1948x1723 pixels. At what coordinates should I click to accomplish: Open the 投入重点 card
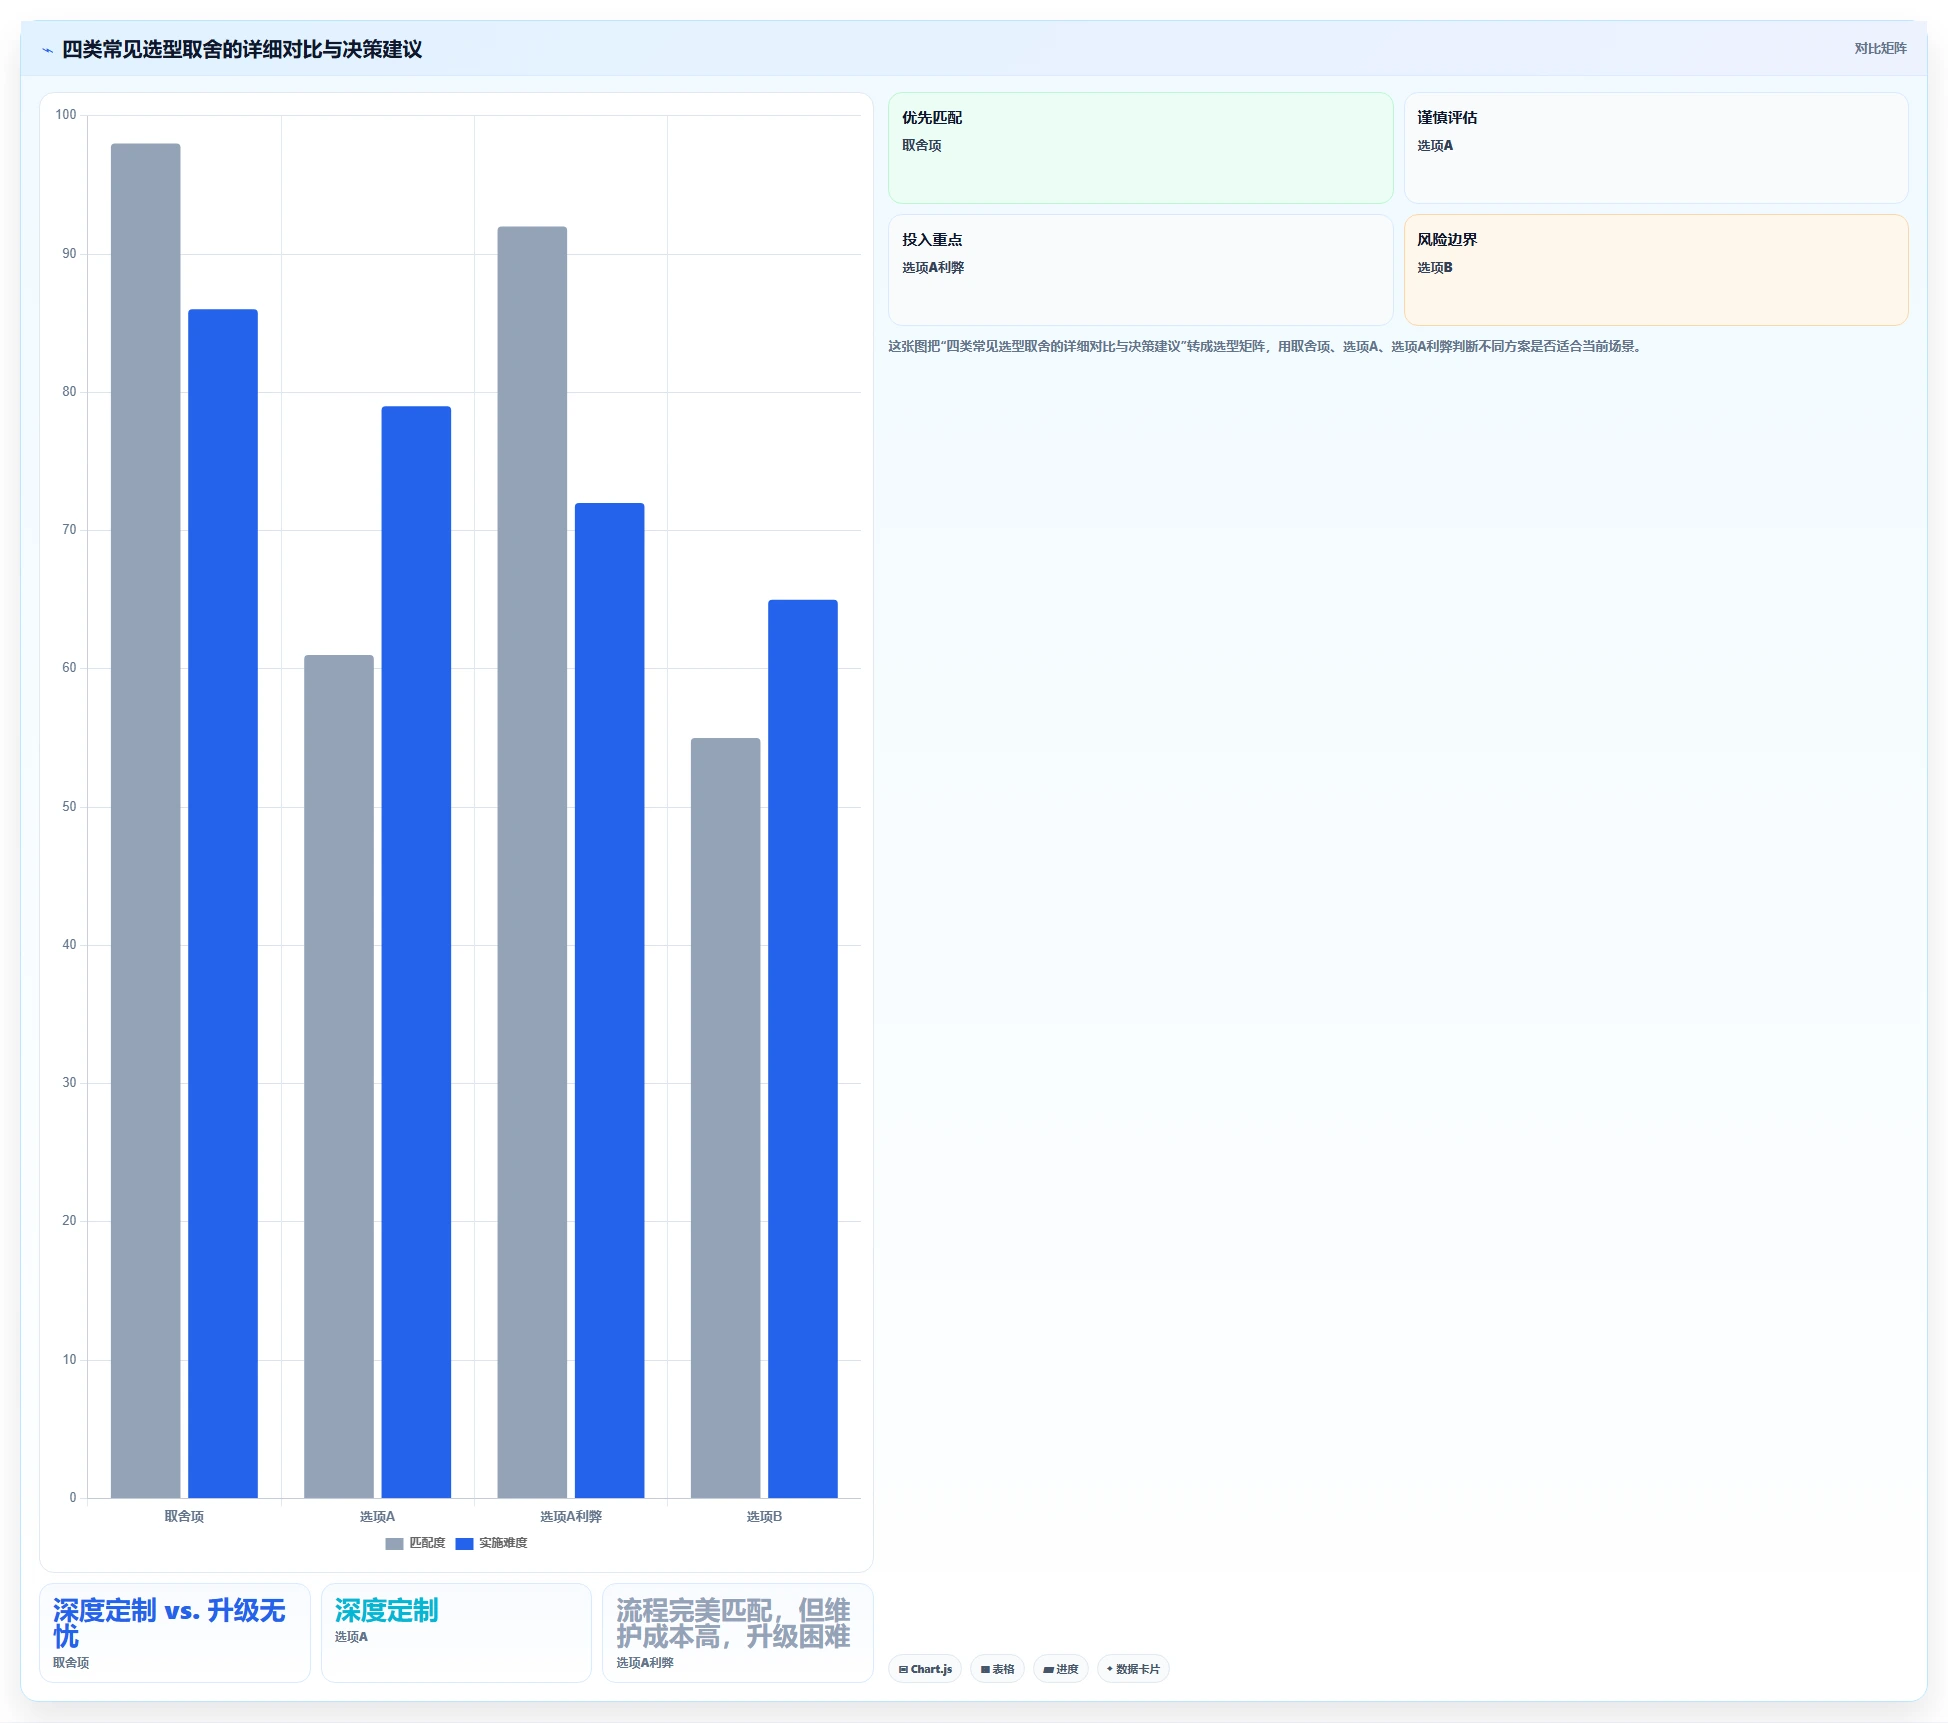[1140, 270]
